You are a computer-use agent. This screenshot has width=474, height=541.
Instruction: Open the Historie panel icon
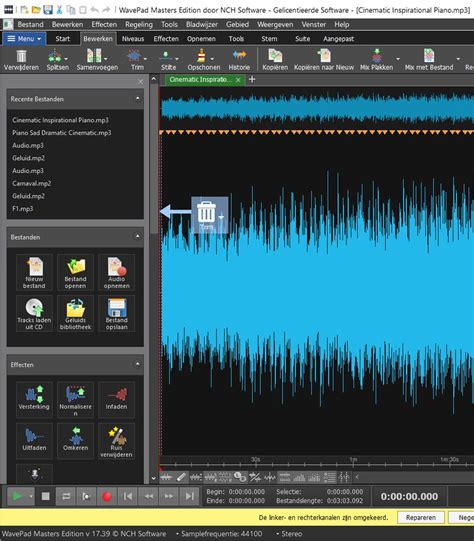point(239,56)
